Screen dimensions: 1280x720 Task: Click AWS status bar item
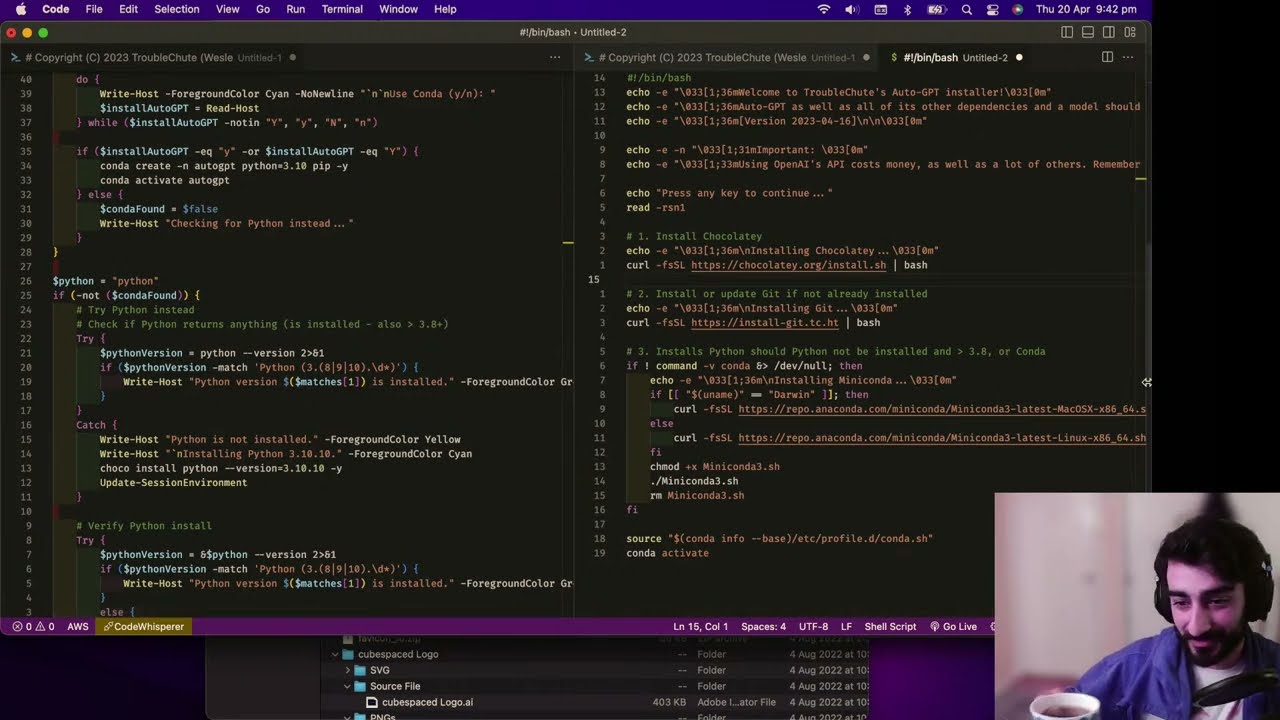pos(78,627)
